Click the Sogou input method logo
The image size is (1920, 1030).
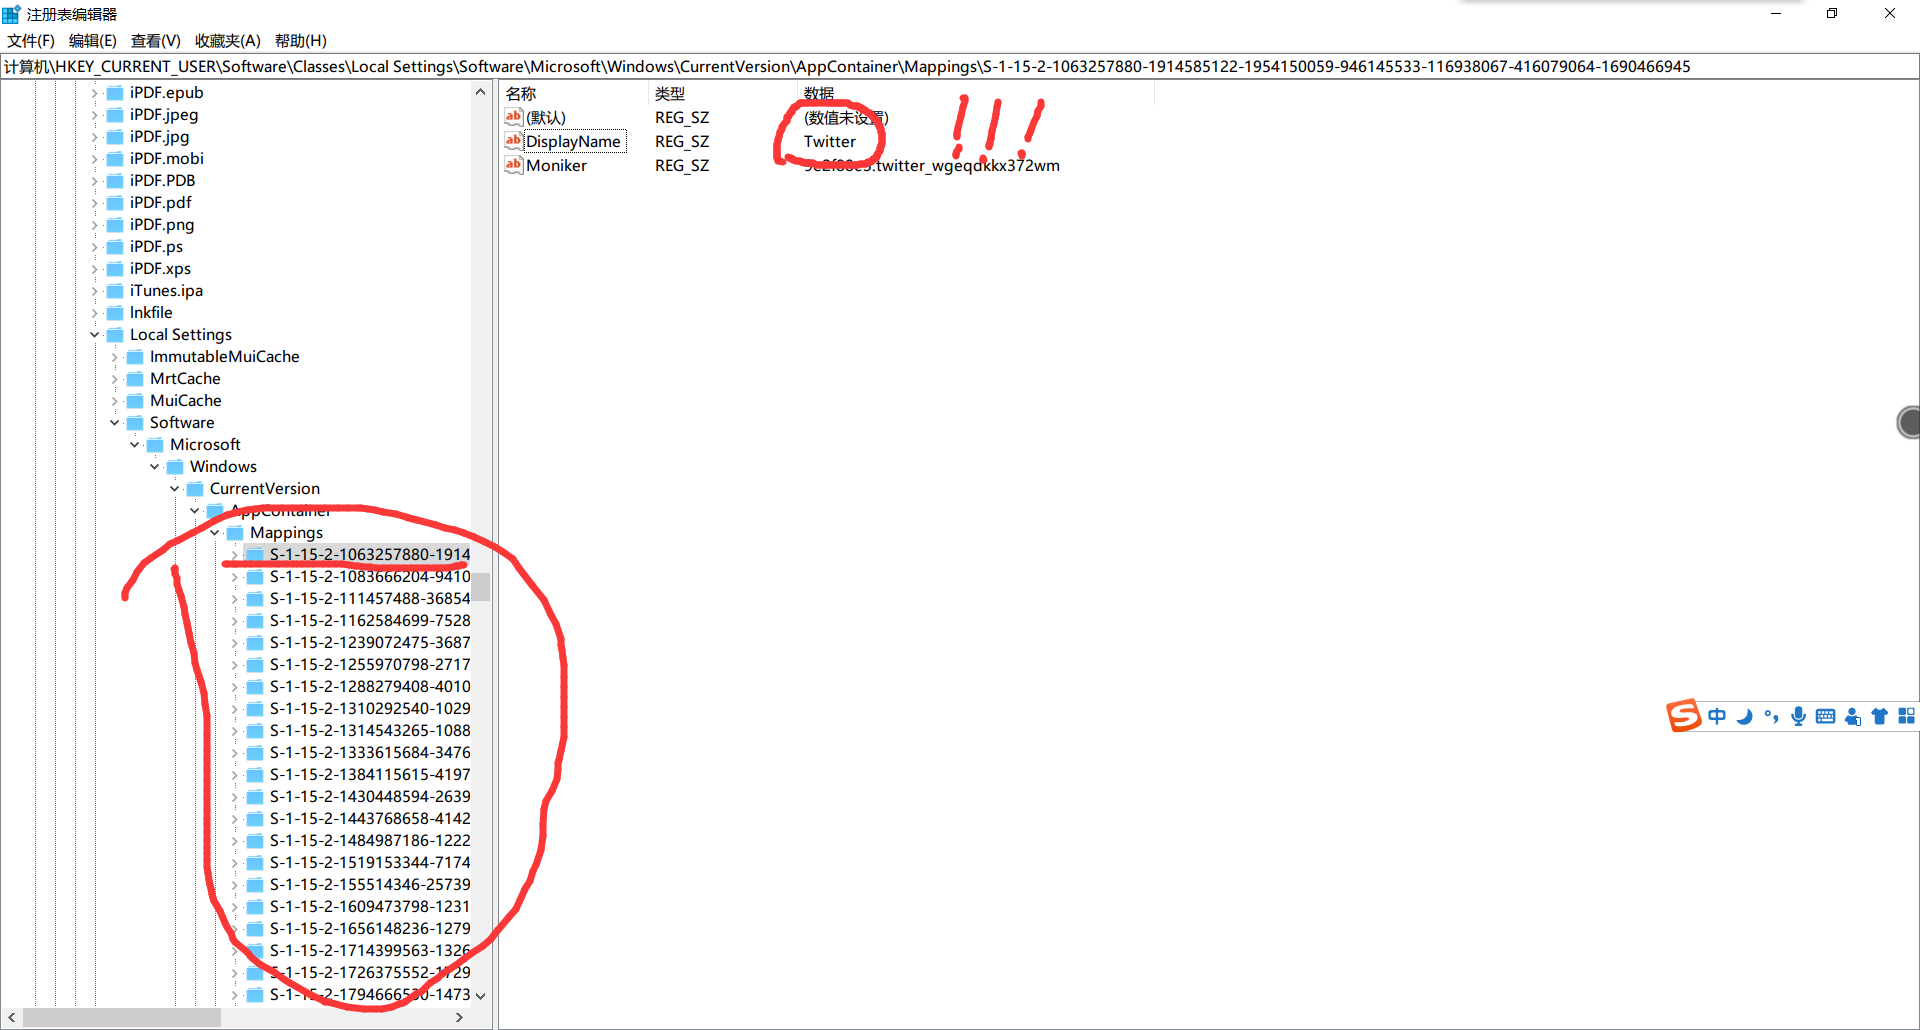coord(1684,715)
